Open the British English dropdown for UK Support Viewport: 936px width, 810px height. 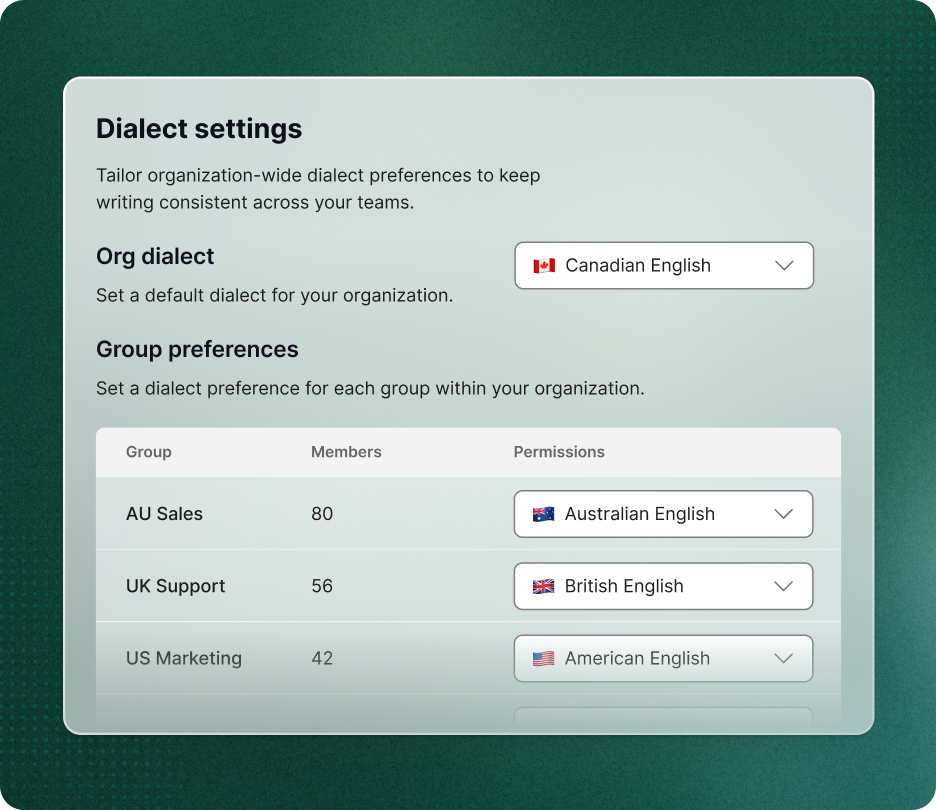[663, 586]
